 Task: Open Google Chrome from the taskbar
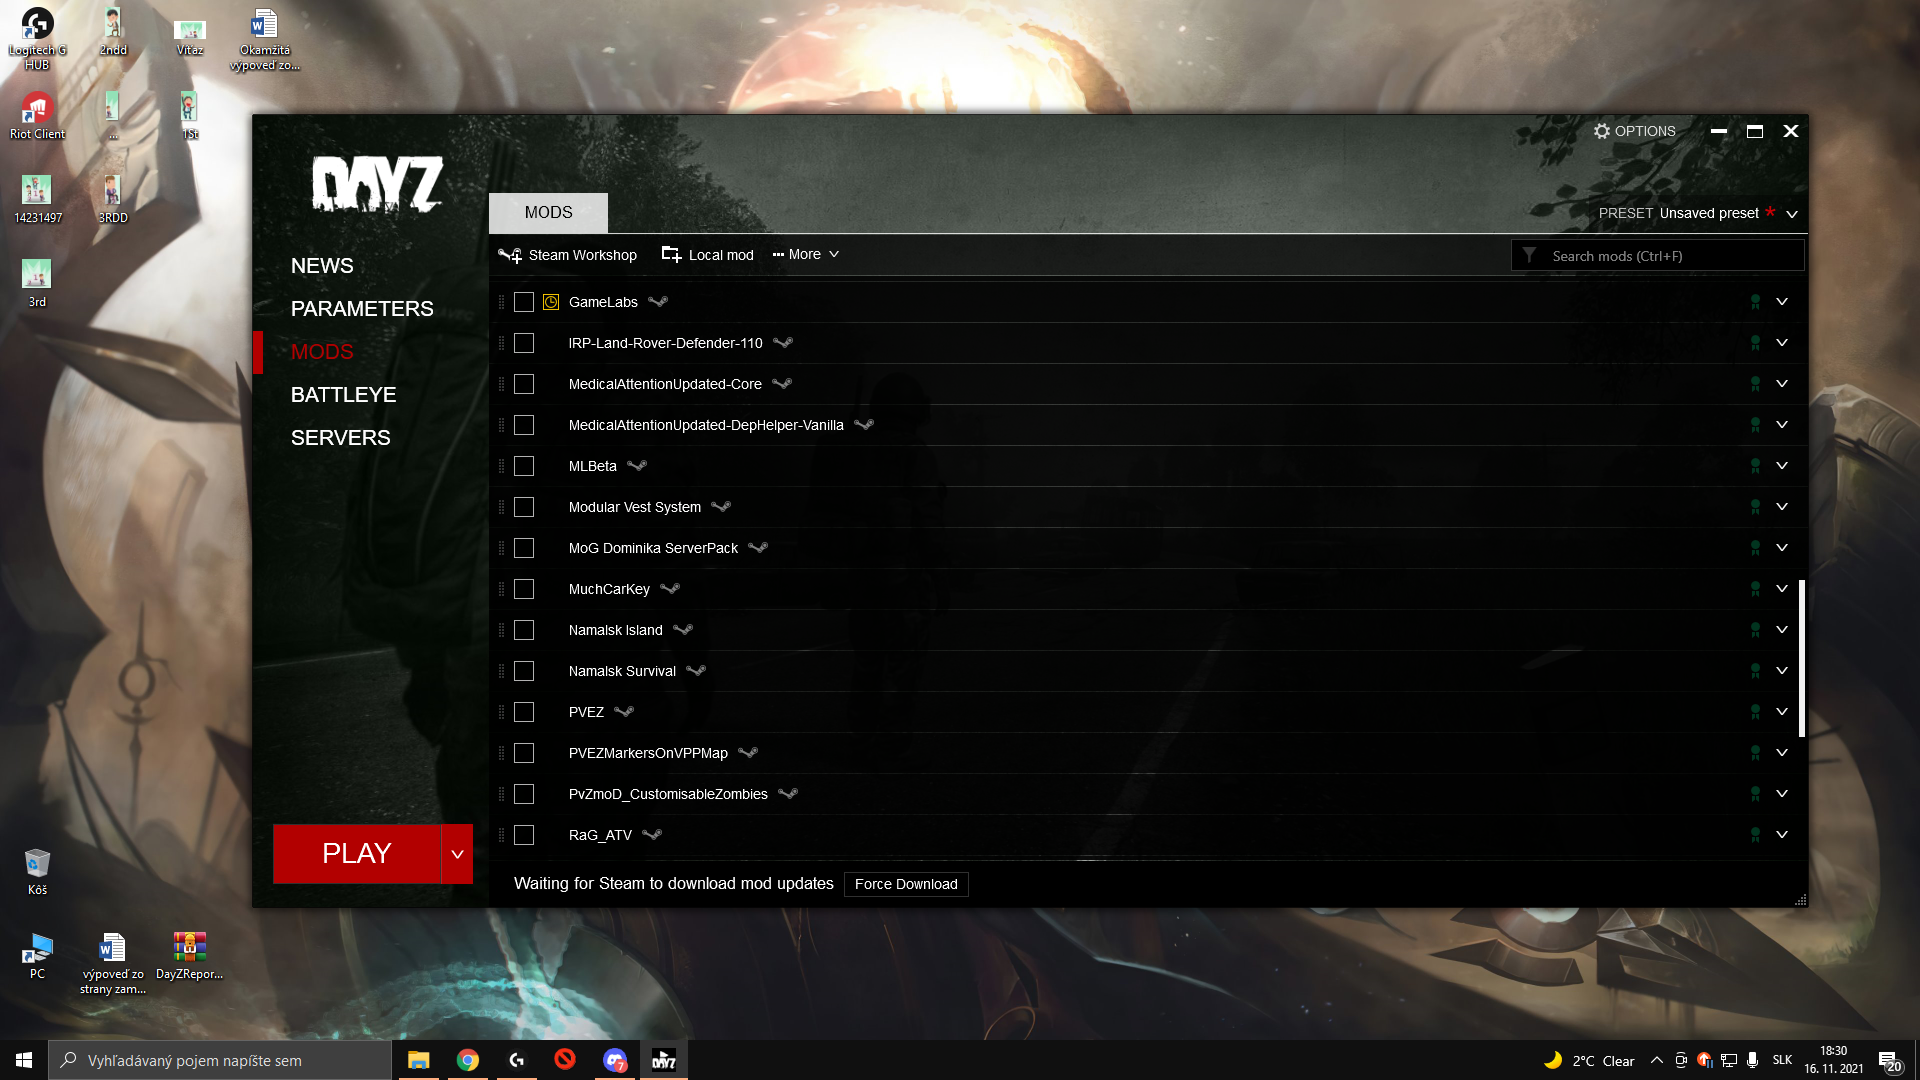[x=468, y=1060]
